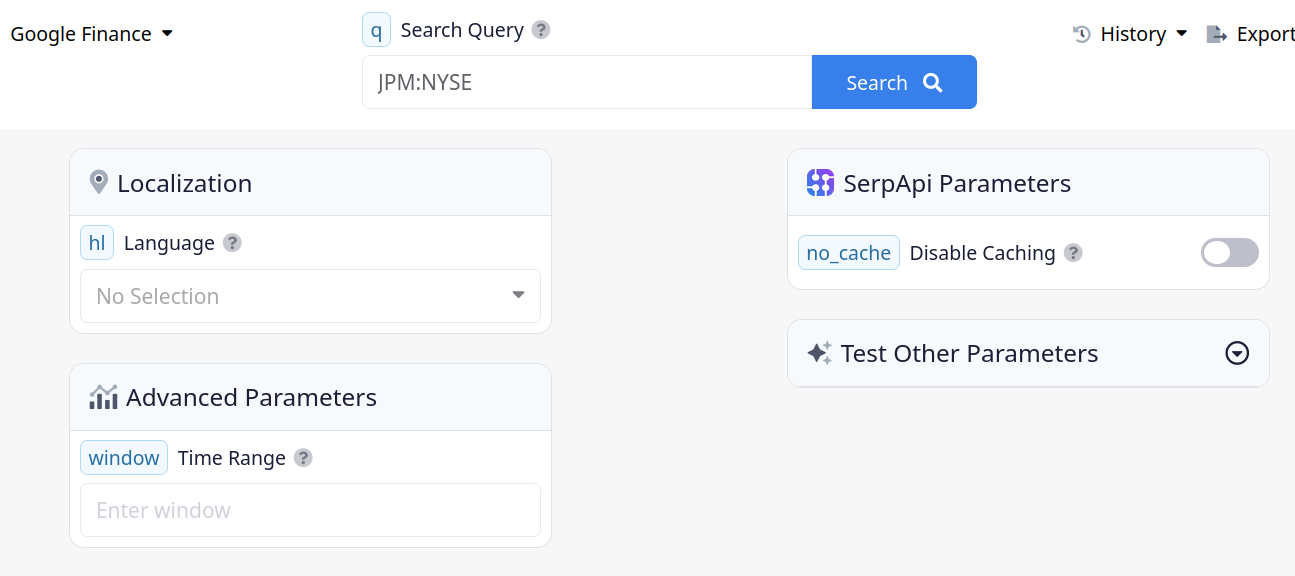Screen dimensions: 1295x576
Task: Click the SerpApi Parameters logo icon
Action: (820, 183)
